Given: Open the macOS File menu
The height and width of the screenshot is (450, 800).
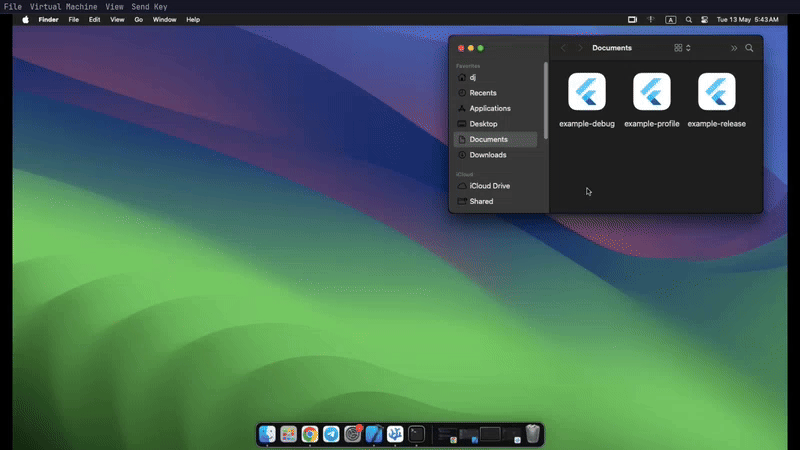Looking at the screenshot, I should point(73,19).
